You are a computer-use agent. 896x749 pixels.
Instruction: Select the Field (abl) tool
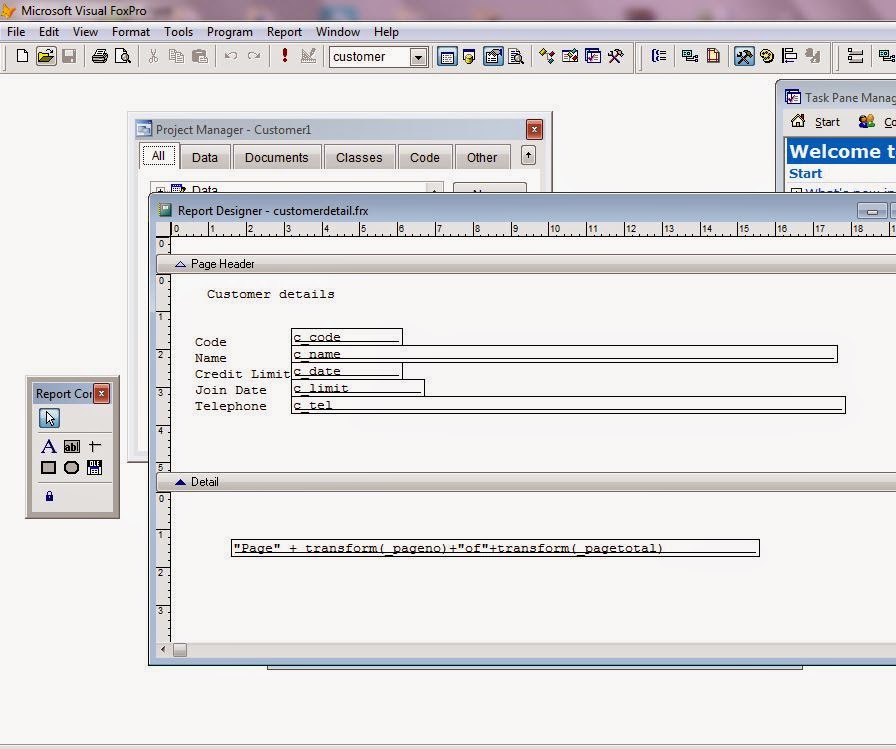coord(71,446)
